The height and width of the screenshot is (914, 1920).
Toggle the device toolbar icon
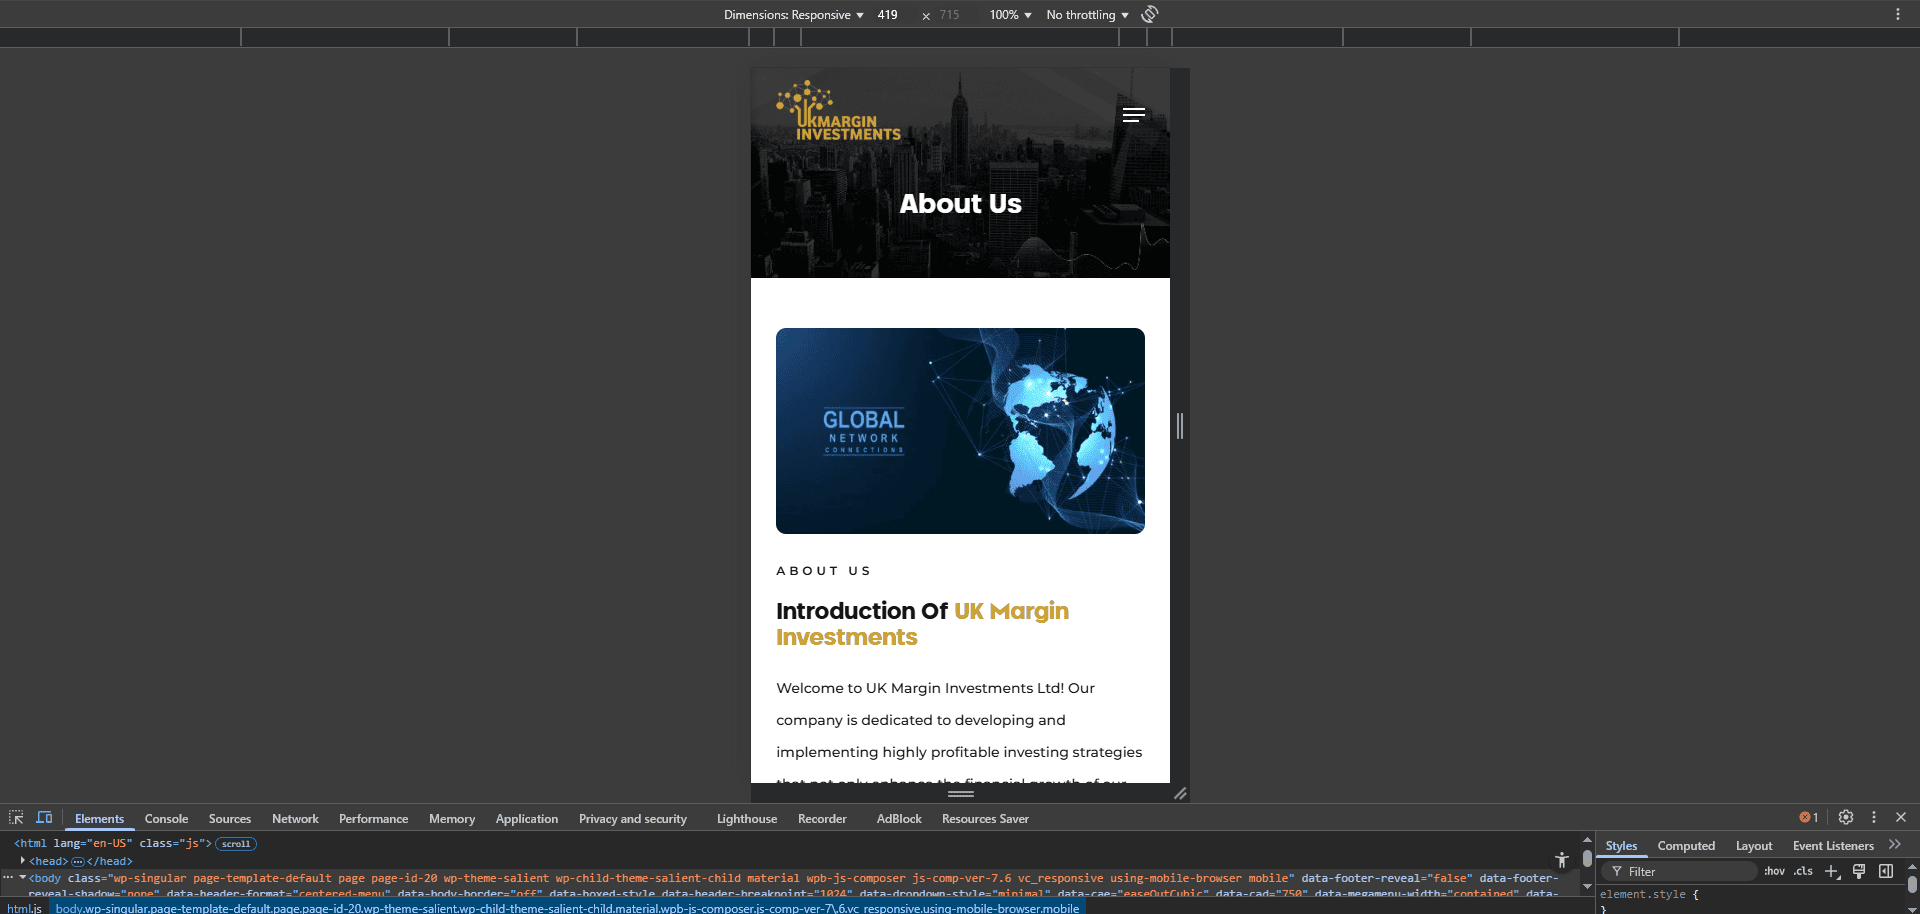pos(44,817)
